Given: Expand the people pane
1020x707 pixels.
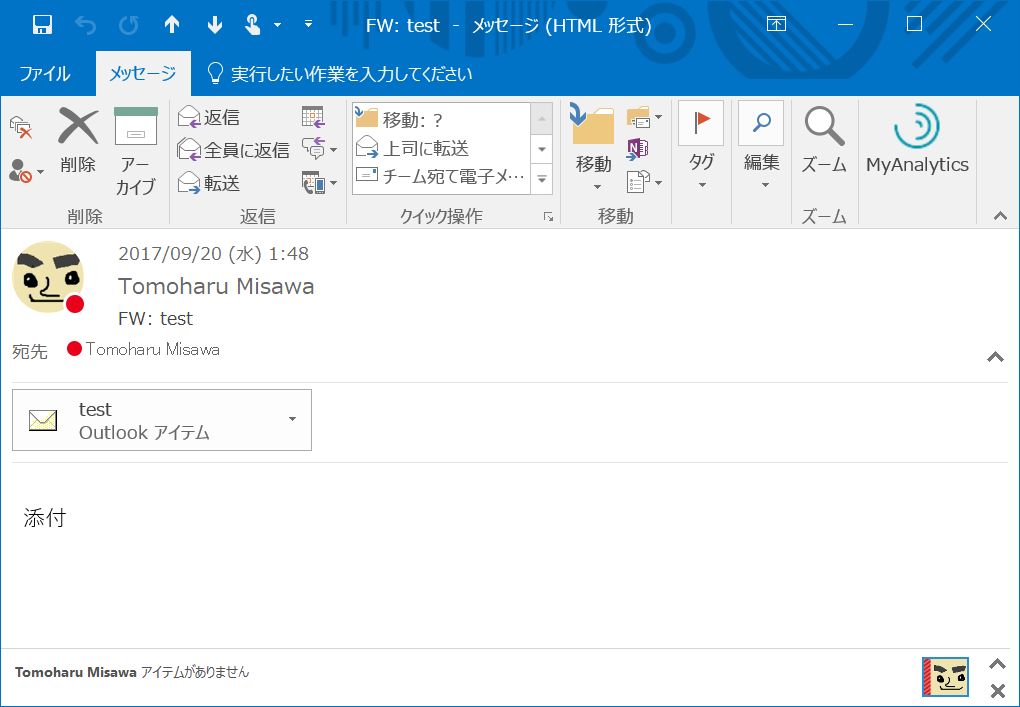Looking at the screenshot, I should (x=997, y=663).
